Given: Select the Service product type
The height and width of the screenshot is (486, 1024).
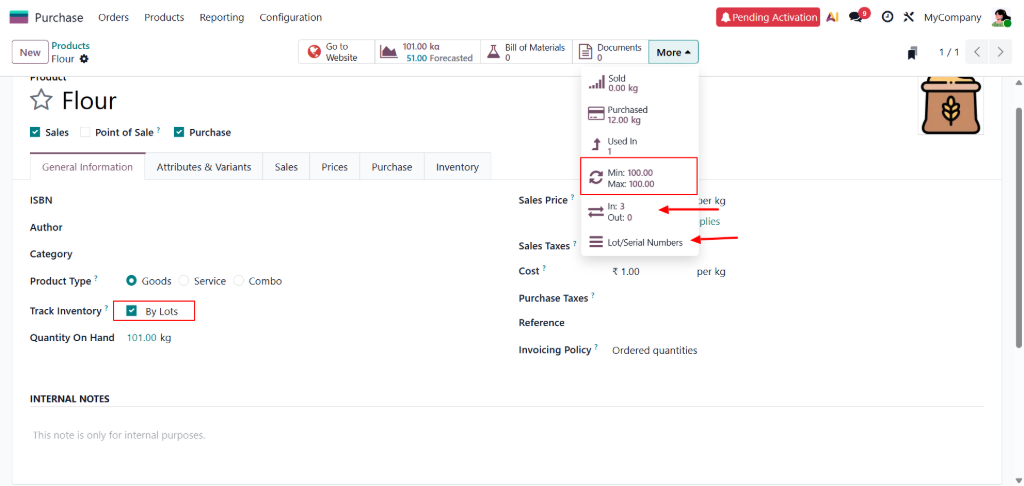Looking at the screenshot, I should (184, 281).
